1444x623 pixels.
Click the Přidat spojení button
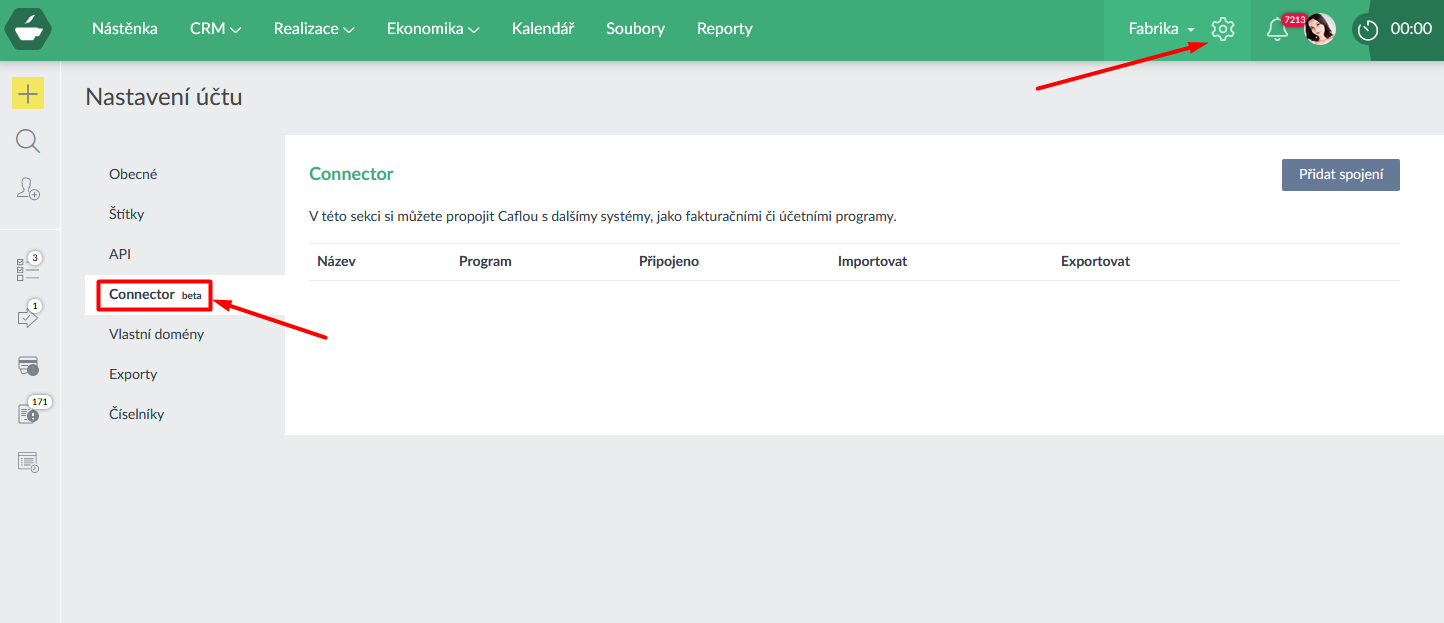coord(1340,174)
